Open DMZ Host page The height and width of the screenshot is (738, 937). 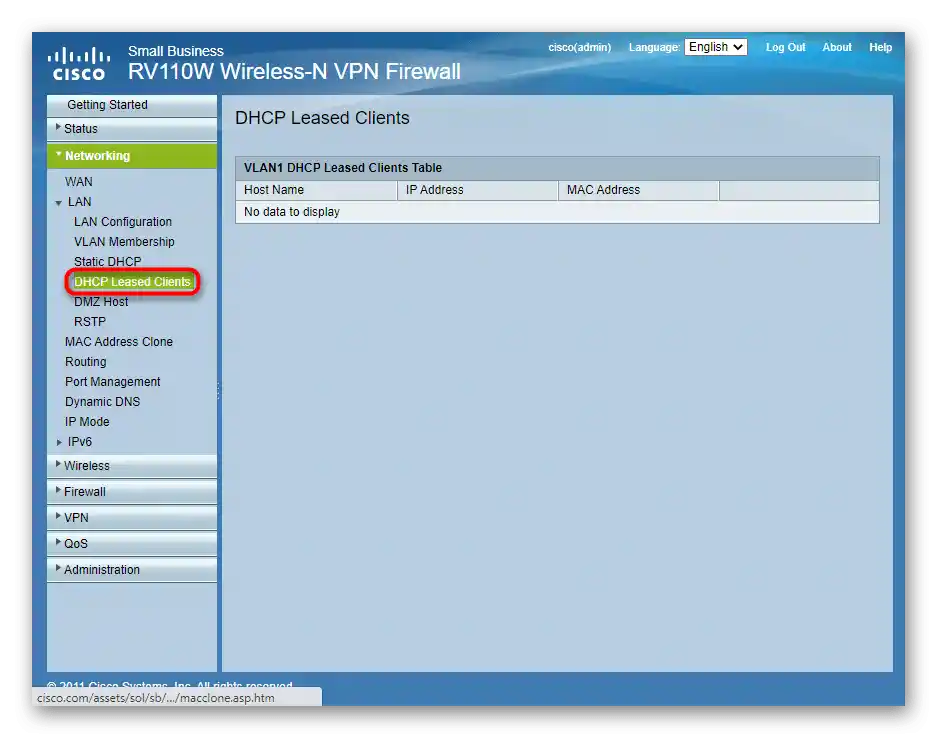pos(101,302)
